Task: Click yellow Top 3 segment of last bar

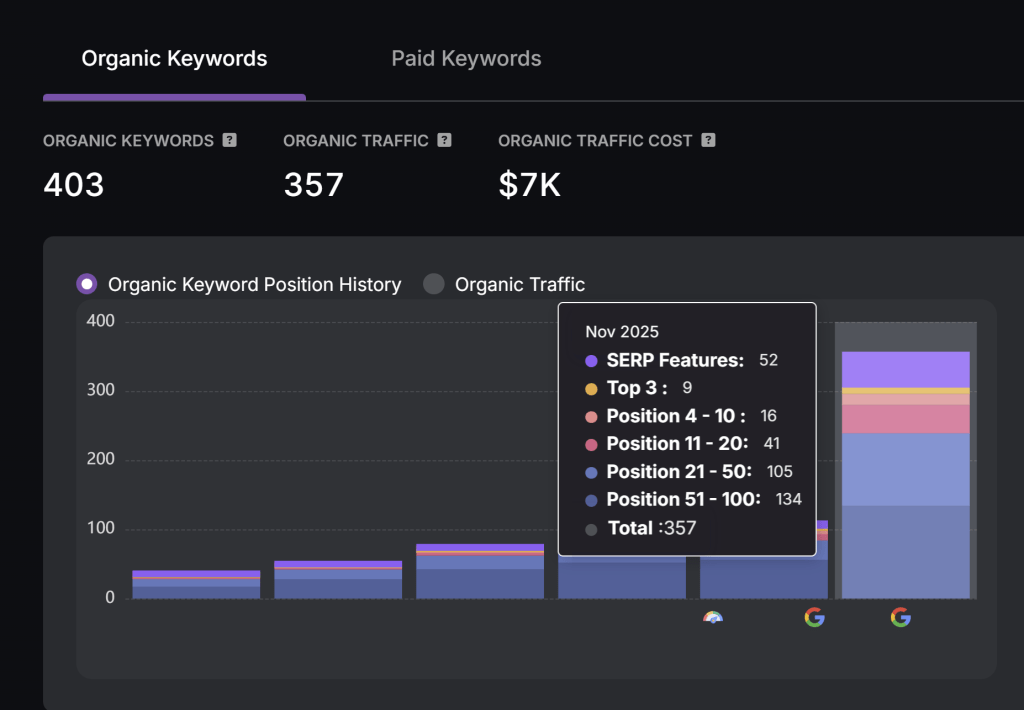Action: pyautogui.click(x=905, y=390)
